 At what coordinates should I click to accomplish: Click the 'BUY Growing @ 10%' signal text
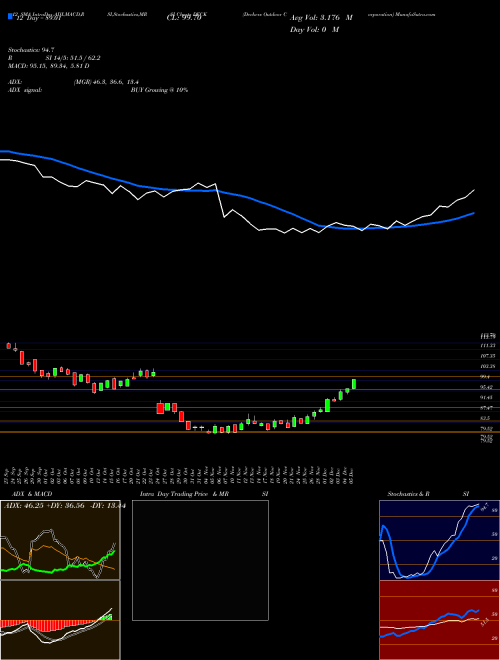click(159, 90)
